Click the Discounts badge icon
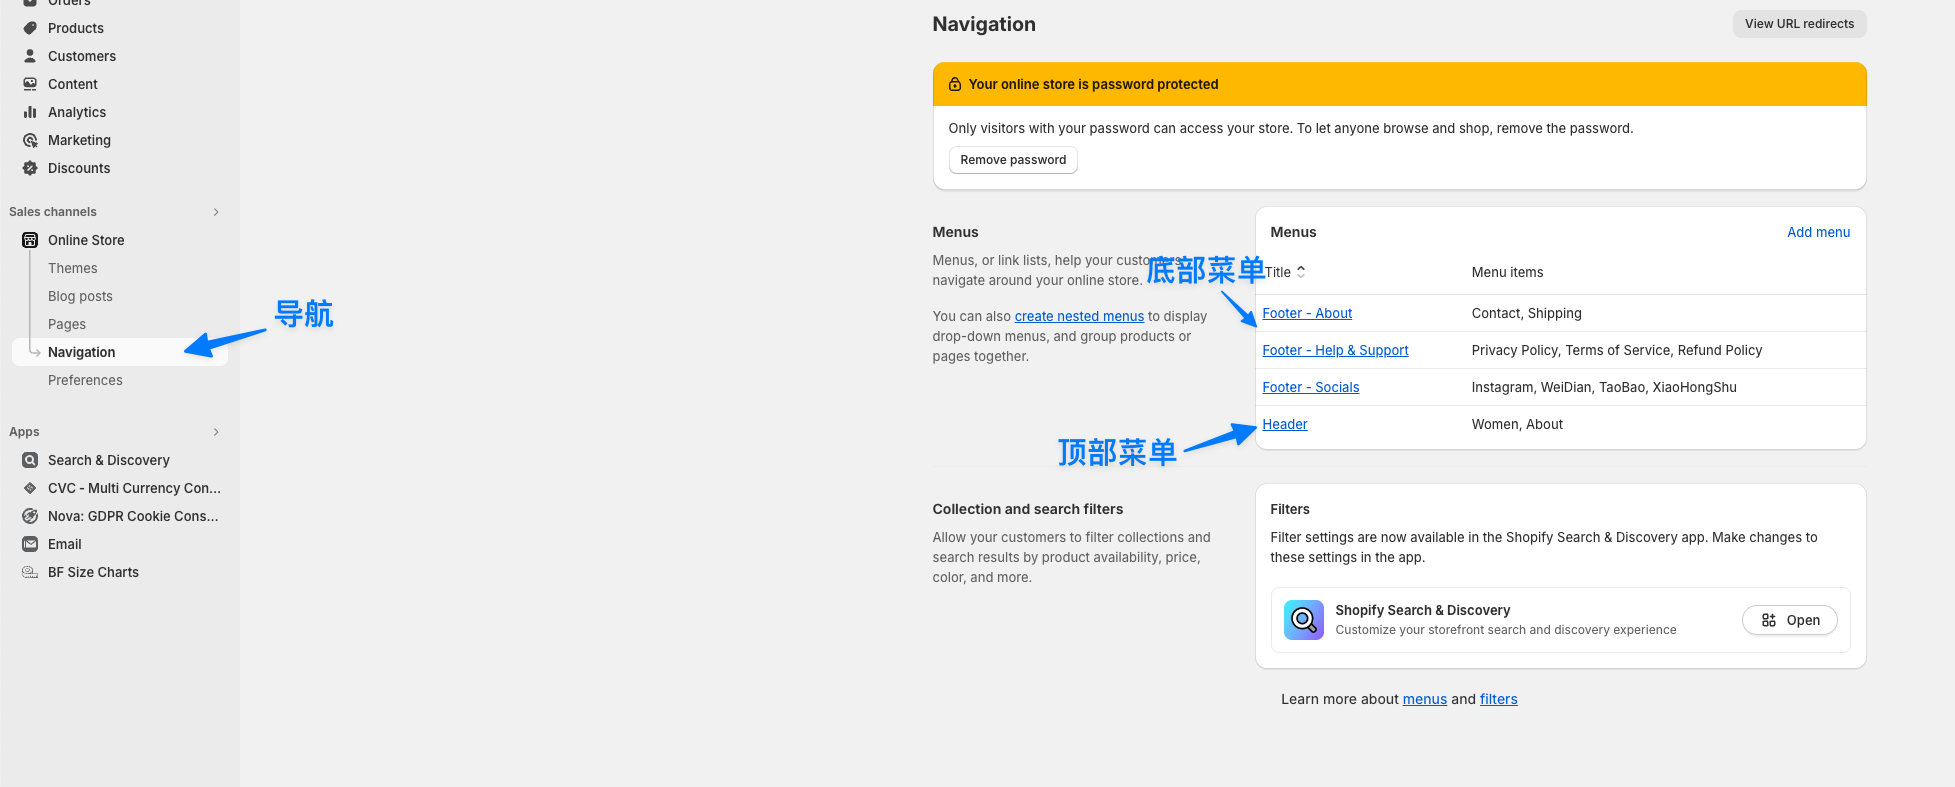 (30, 168)
